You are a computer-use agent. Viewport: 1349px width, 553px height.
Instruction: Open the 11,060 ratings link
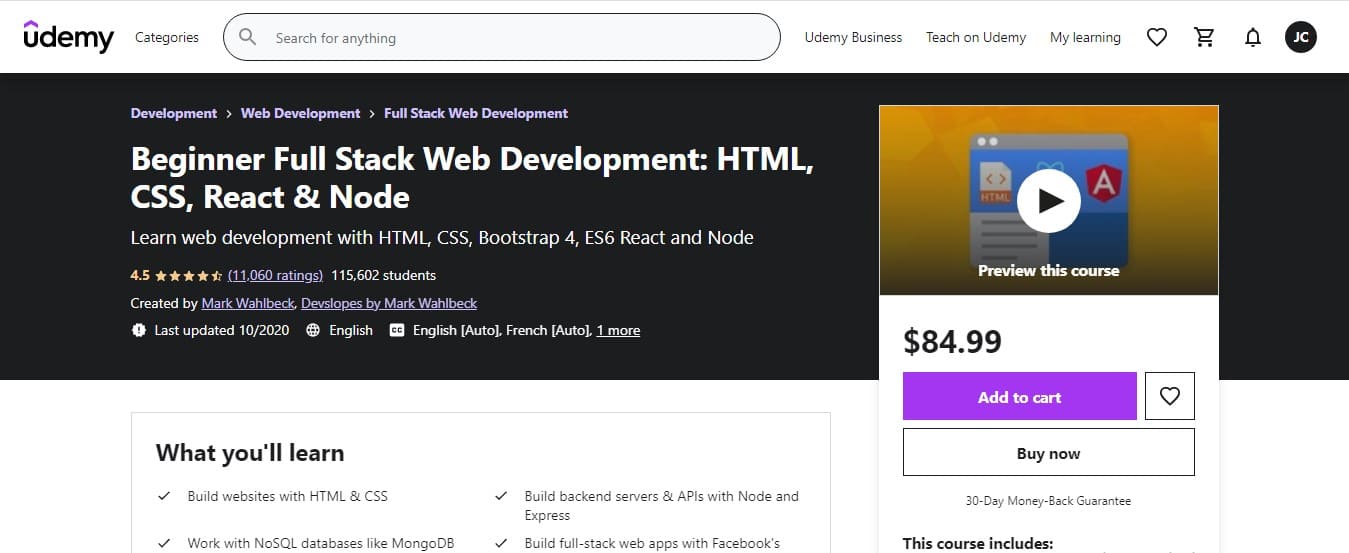point(275,275)
